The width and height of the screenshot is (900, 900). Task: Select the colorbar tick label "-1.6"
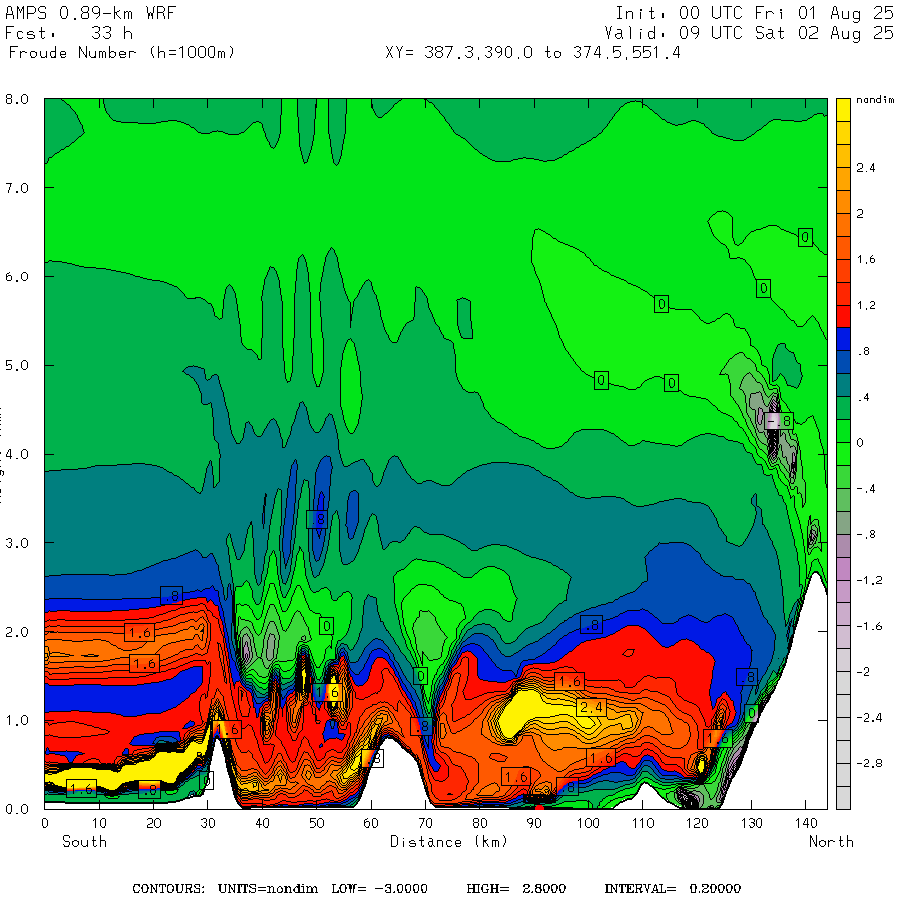point(869,626)
